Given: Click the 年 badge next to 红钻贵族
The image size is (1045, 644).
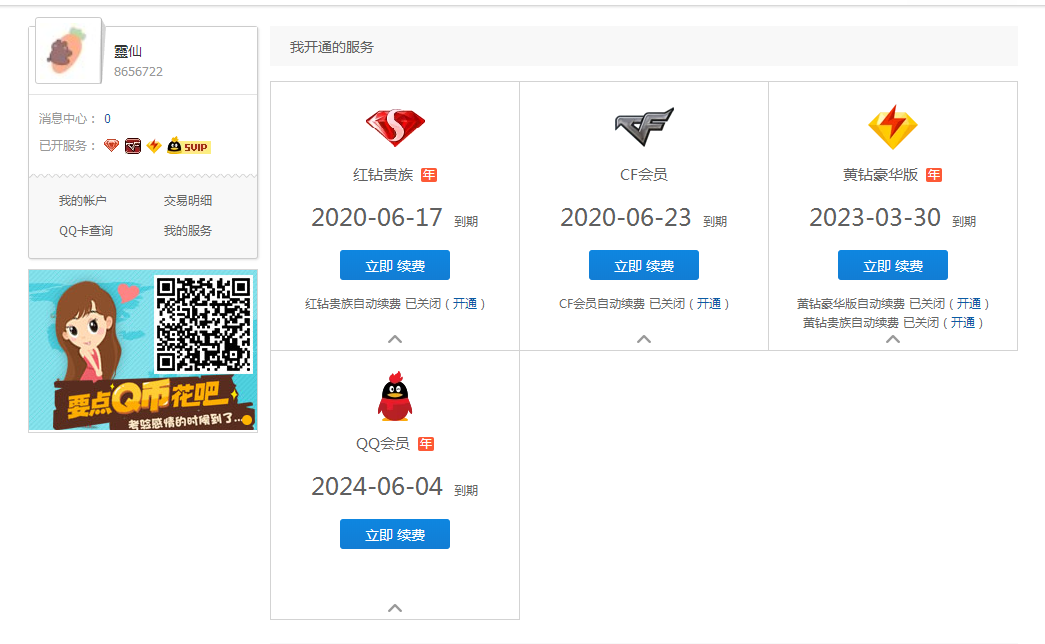Looking at the screenshot, I should [429, 175].
